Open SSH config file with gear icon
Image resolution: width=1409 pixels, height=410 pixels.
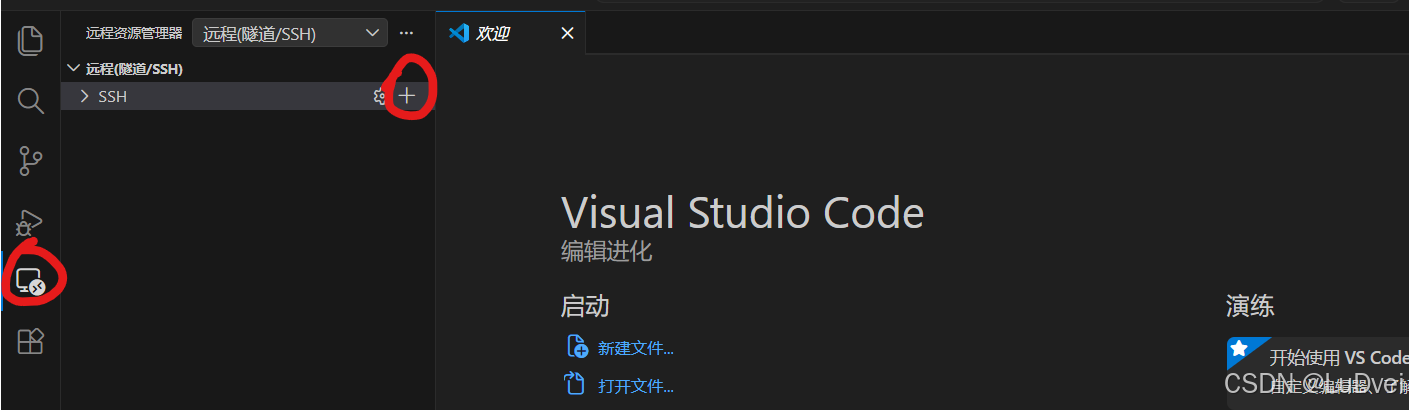coord(379,96)
